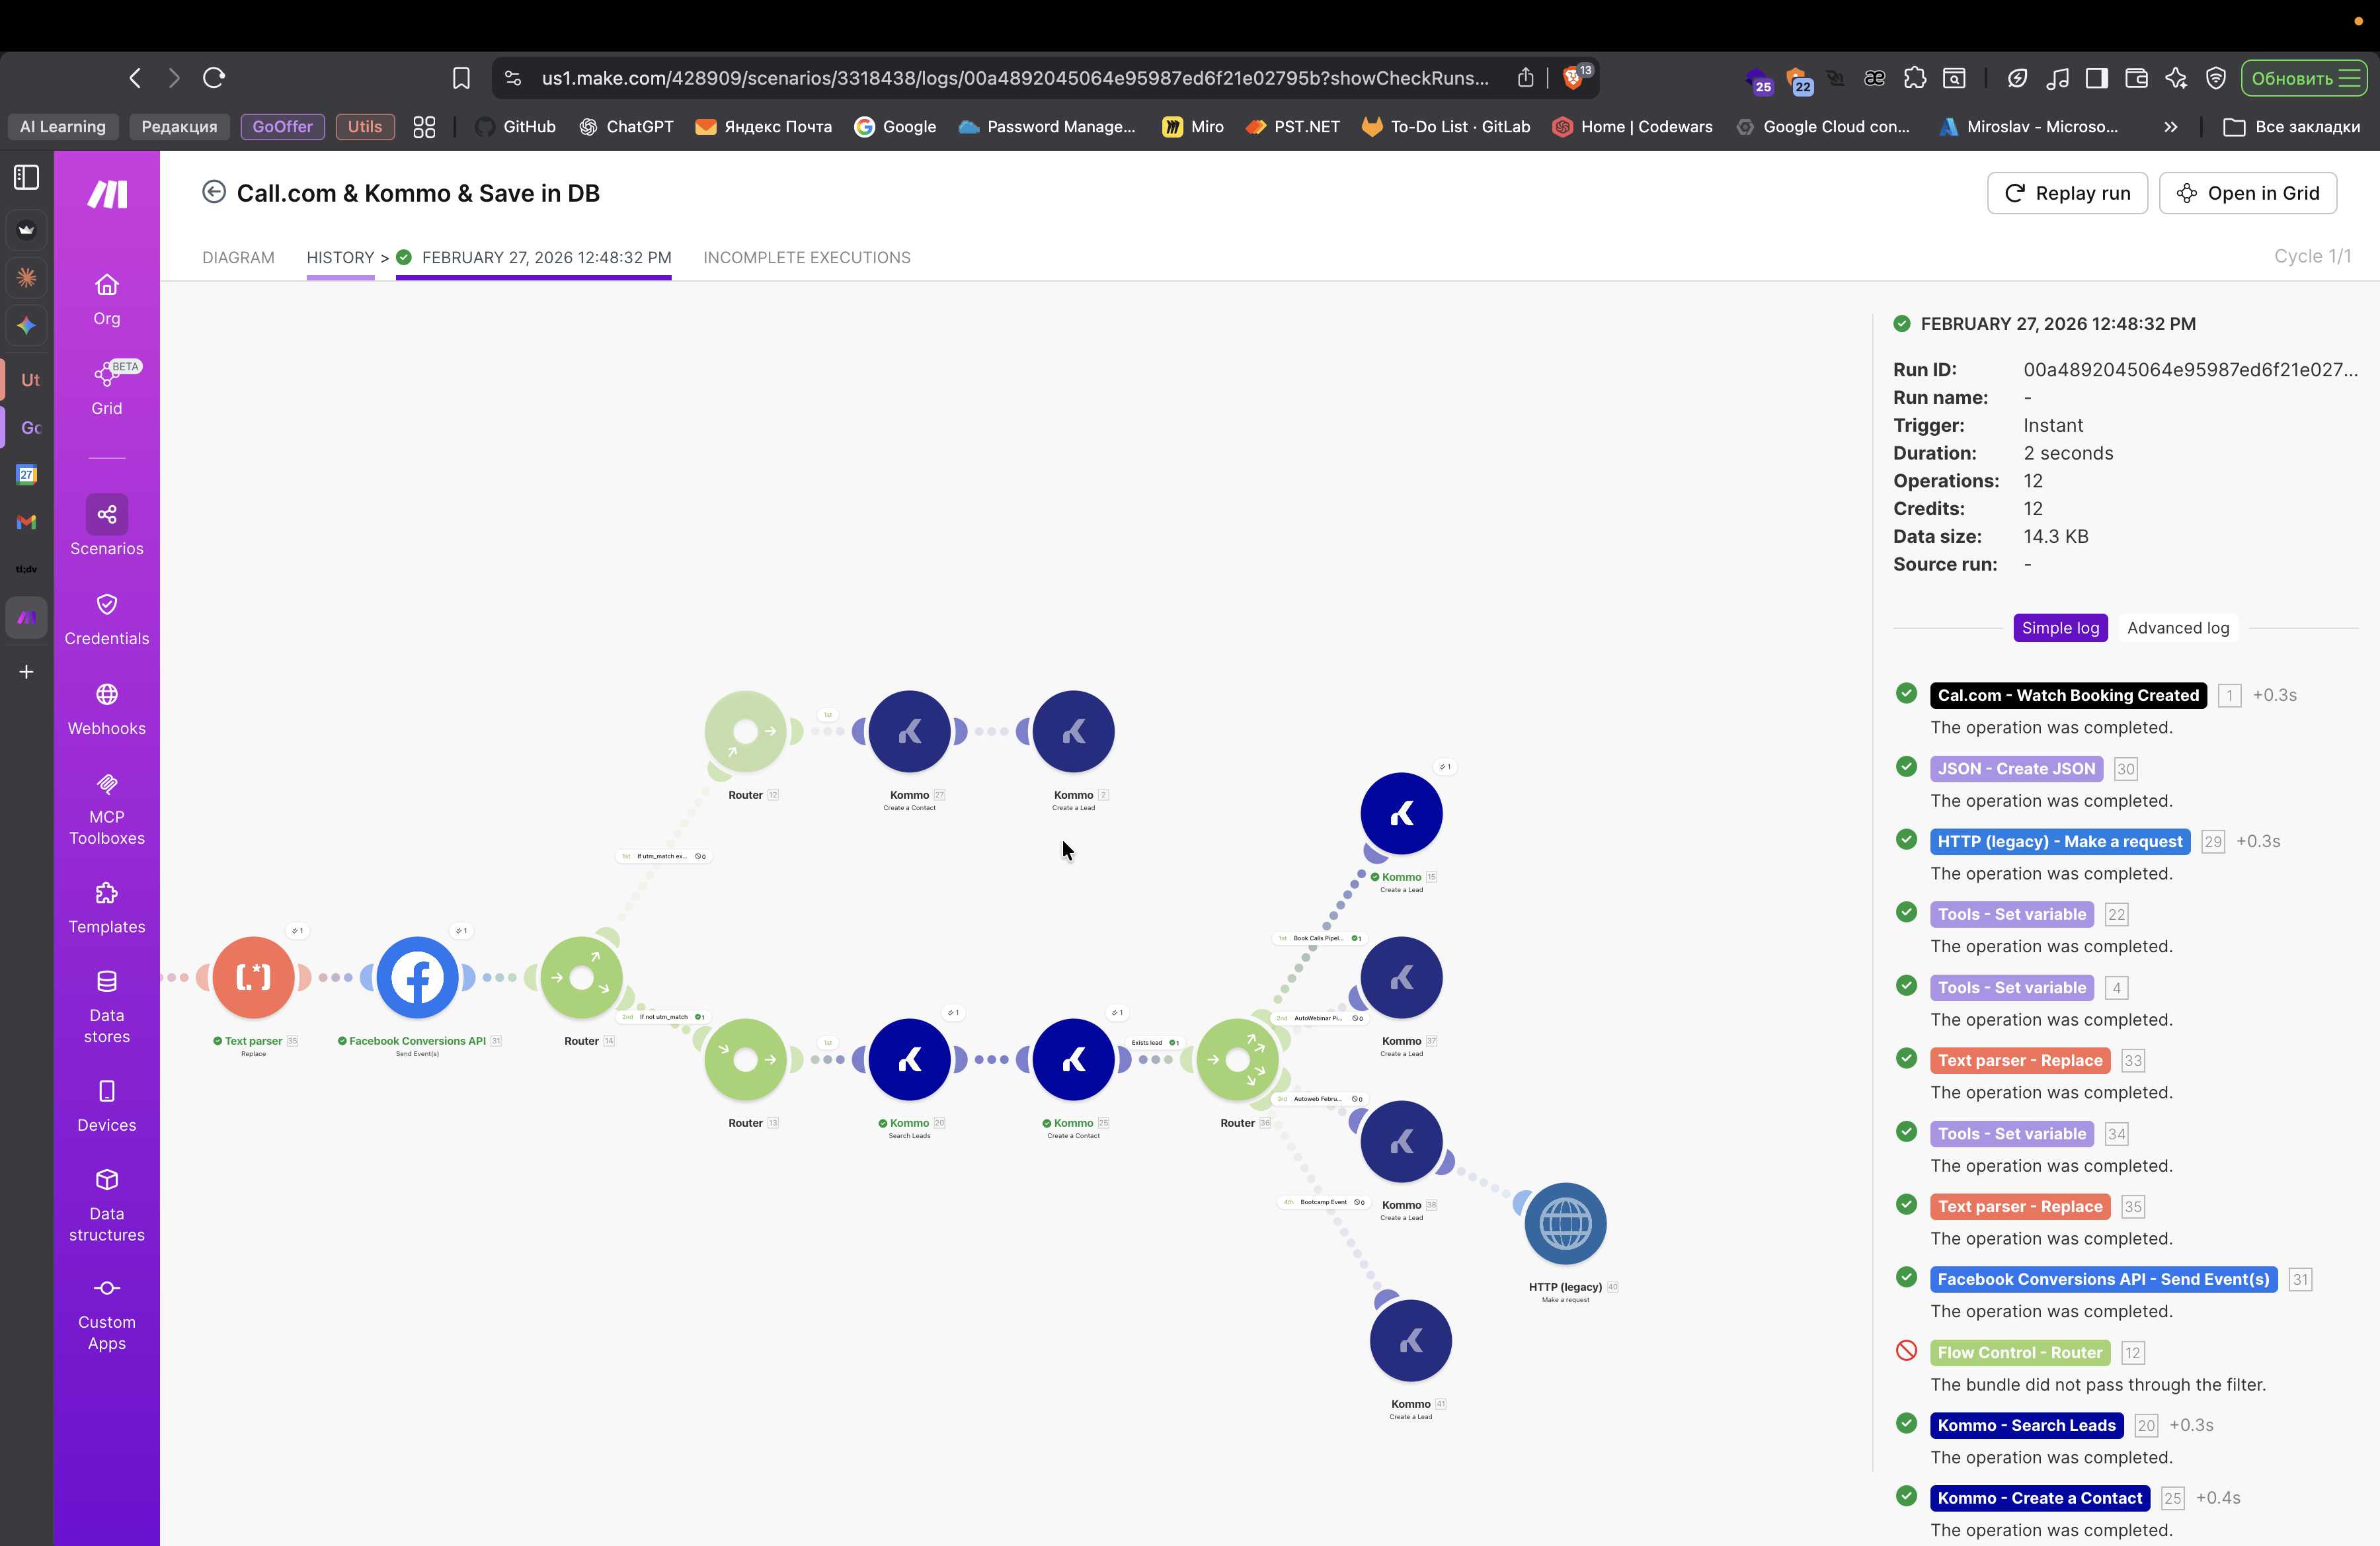Switch to the DIAGRAM tab
The image size is (2380, 1546).
238,257
